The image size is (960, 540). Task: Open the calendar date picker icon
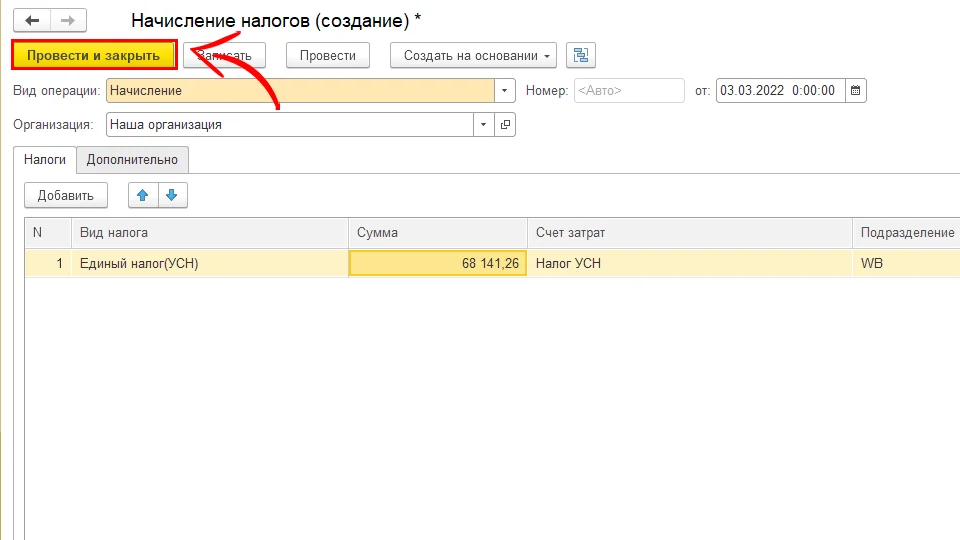tap(855, 91)
